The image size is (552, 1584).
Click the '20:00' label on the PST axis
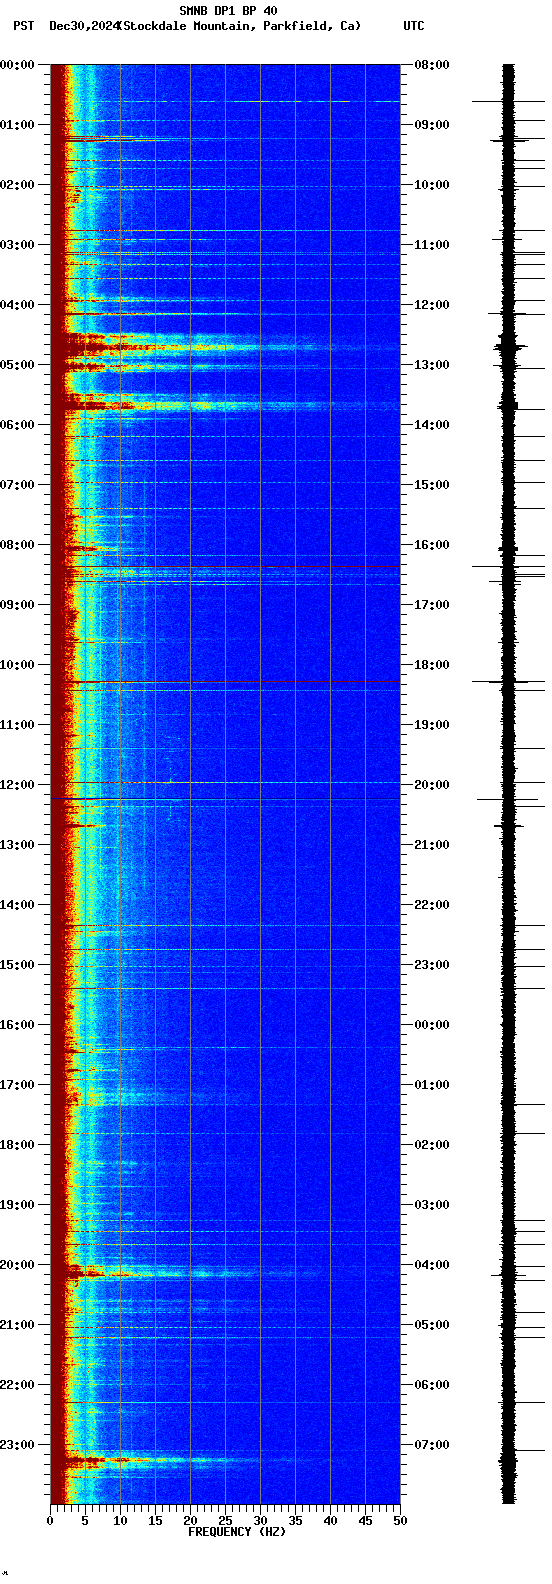point(17,1265)
